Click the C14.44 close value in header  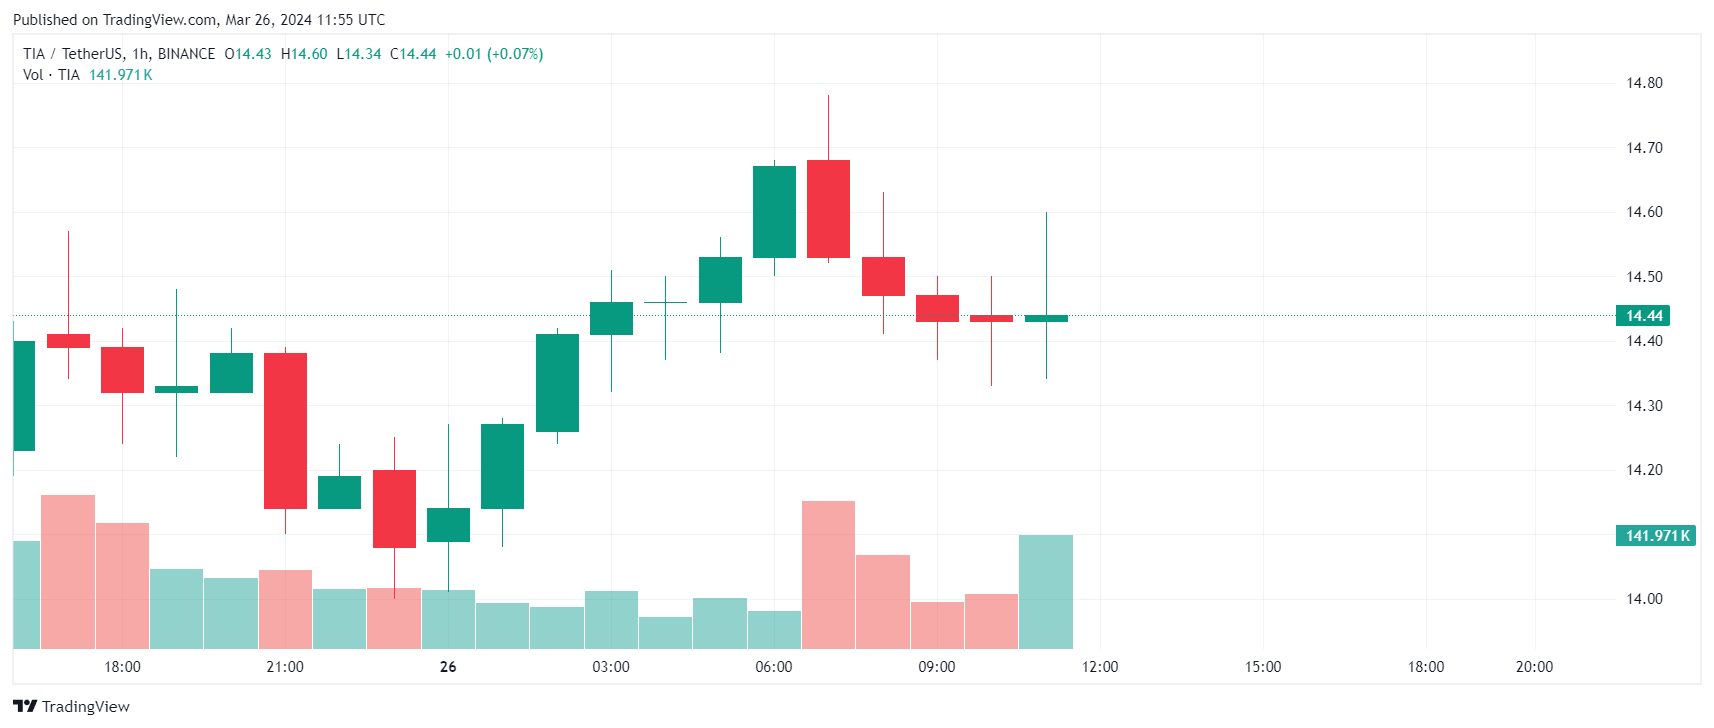(413, 54)
